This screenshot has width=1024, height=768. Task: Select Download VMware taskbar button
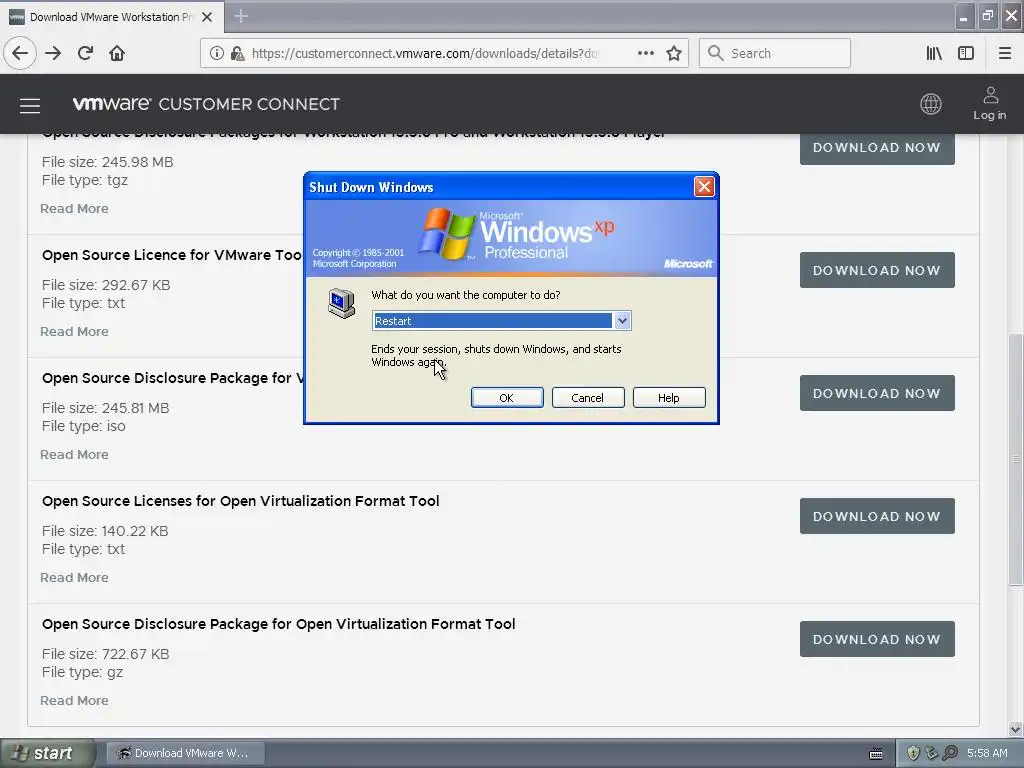(x=185, y=754)
